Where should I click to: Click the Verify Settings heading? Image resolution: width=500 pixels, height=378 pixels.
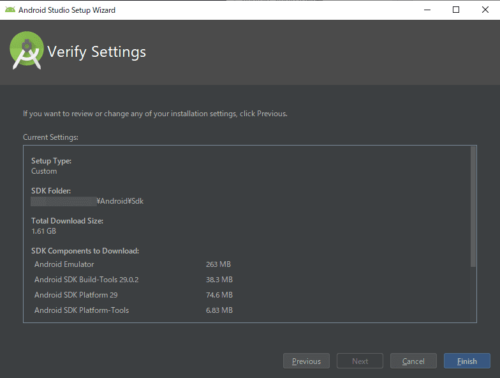click(x=97, y=52)
